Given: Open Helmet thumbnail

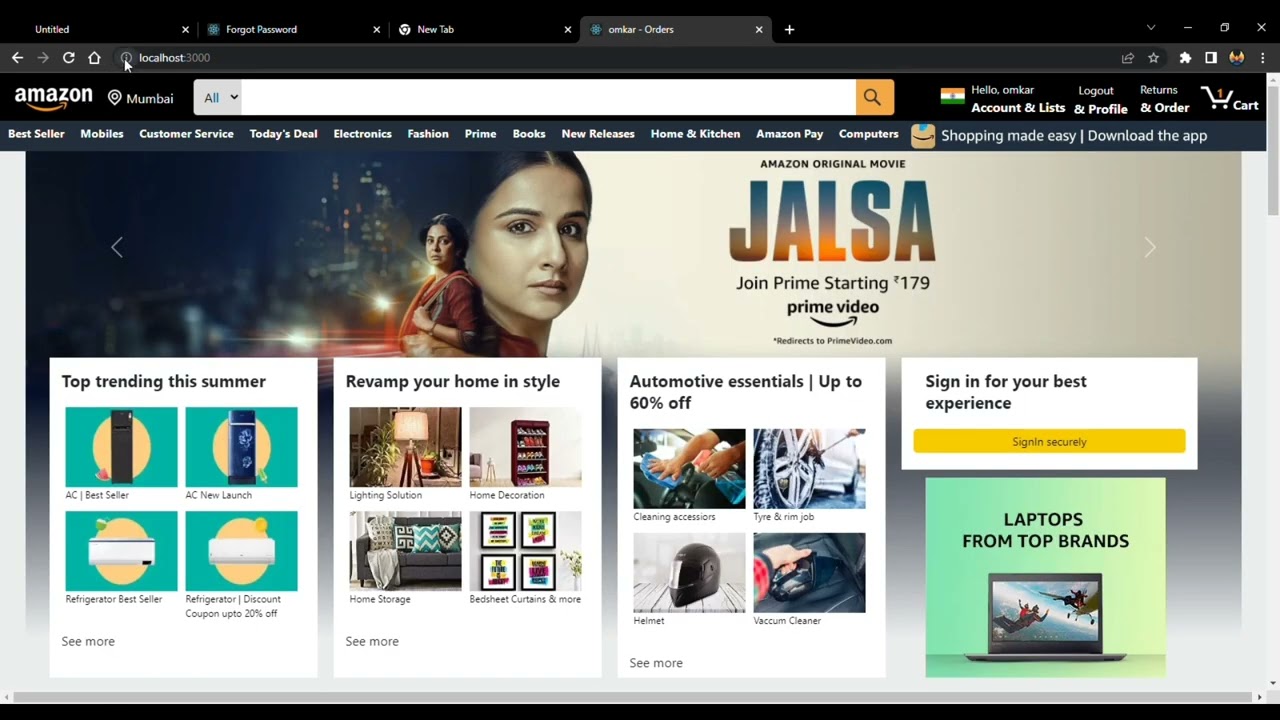Looking at the screenshot, I should point(689,573).
